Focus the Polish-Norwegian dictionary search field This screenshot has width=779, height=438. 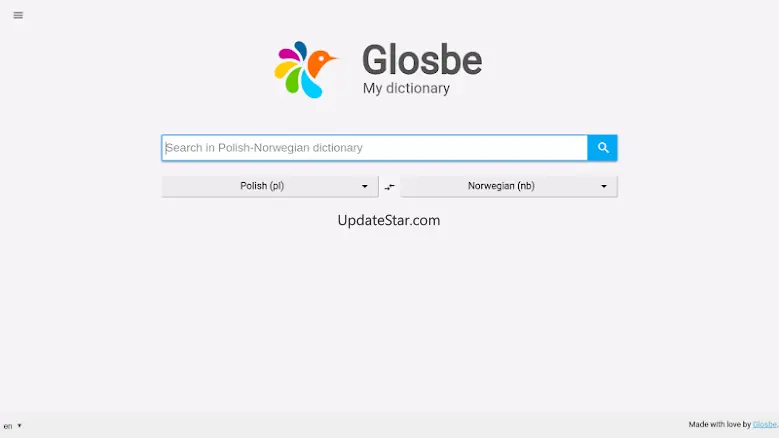pyautogui.click(x=375, y=147)
